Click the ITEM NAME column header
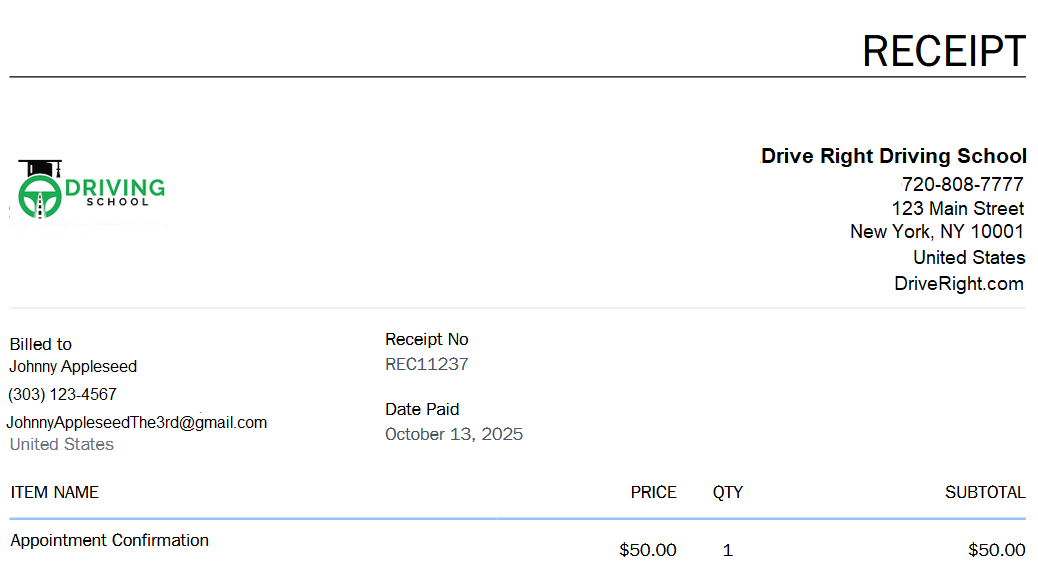 click(x=55, y=492)
